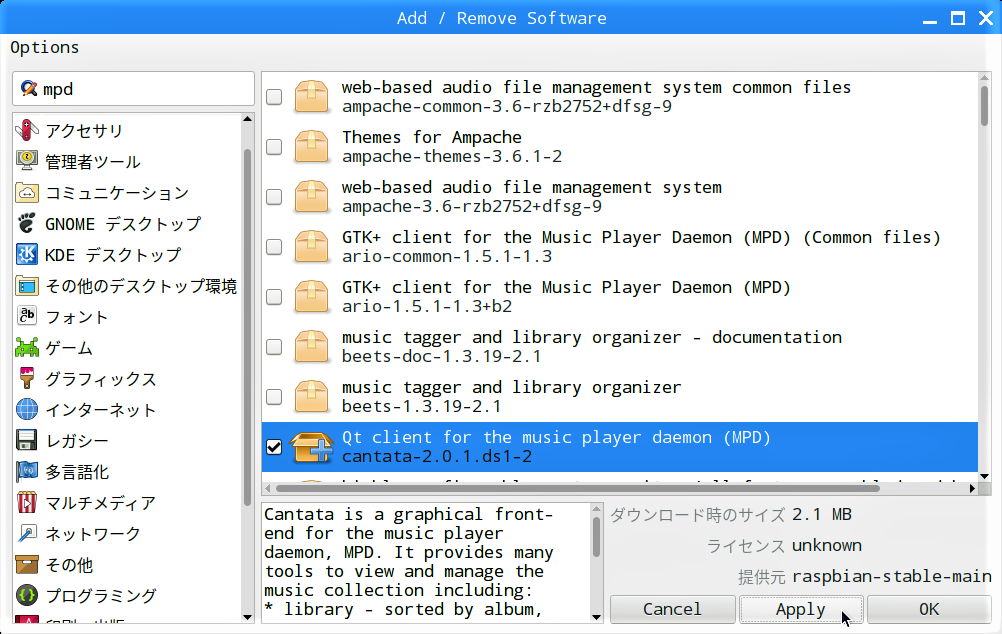Click the マルチメディア film icon

[26, 502]
